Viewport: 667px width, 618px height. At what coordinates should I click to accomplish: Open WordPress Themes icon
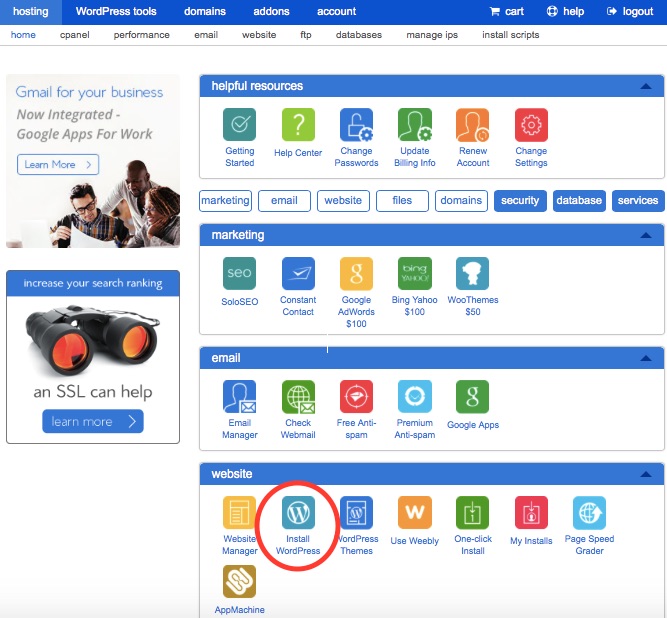tap(356, 513)
